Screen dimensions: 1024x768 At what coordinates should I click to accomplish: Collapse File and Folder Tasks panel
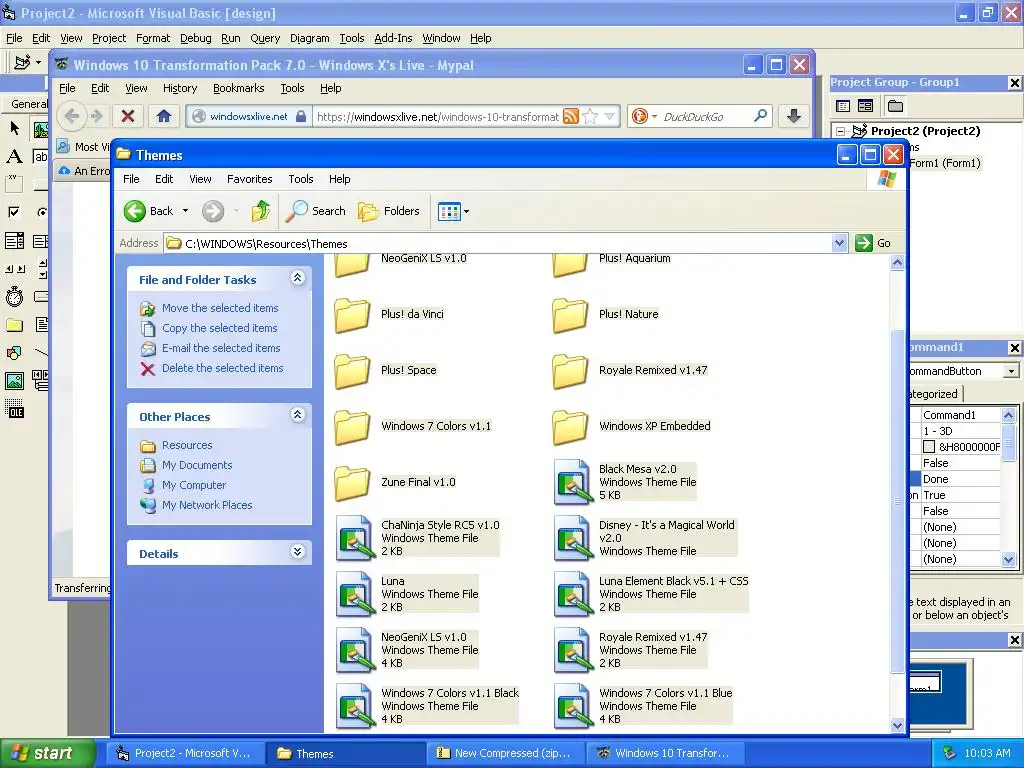pyautogui.click(x=297, y=278)
